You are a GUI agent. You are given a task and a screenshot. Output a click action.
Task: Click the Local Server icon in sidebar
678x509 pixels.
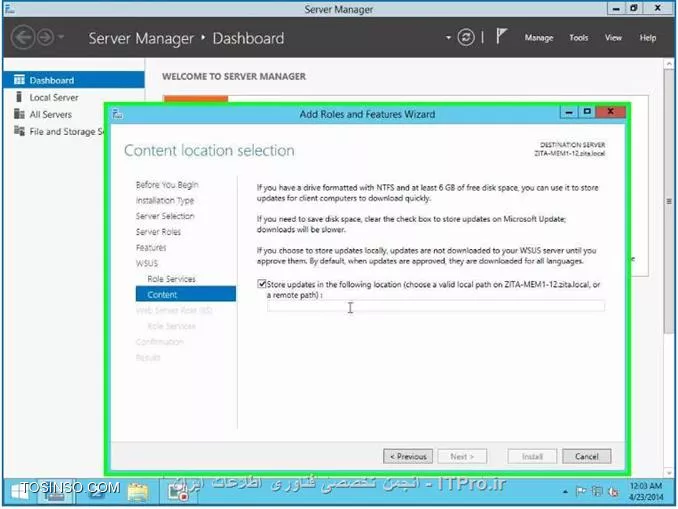(x=19, y=97)
